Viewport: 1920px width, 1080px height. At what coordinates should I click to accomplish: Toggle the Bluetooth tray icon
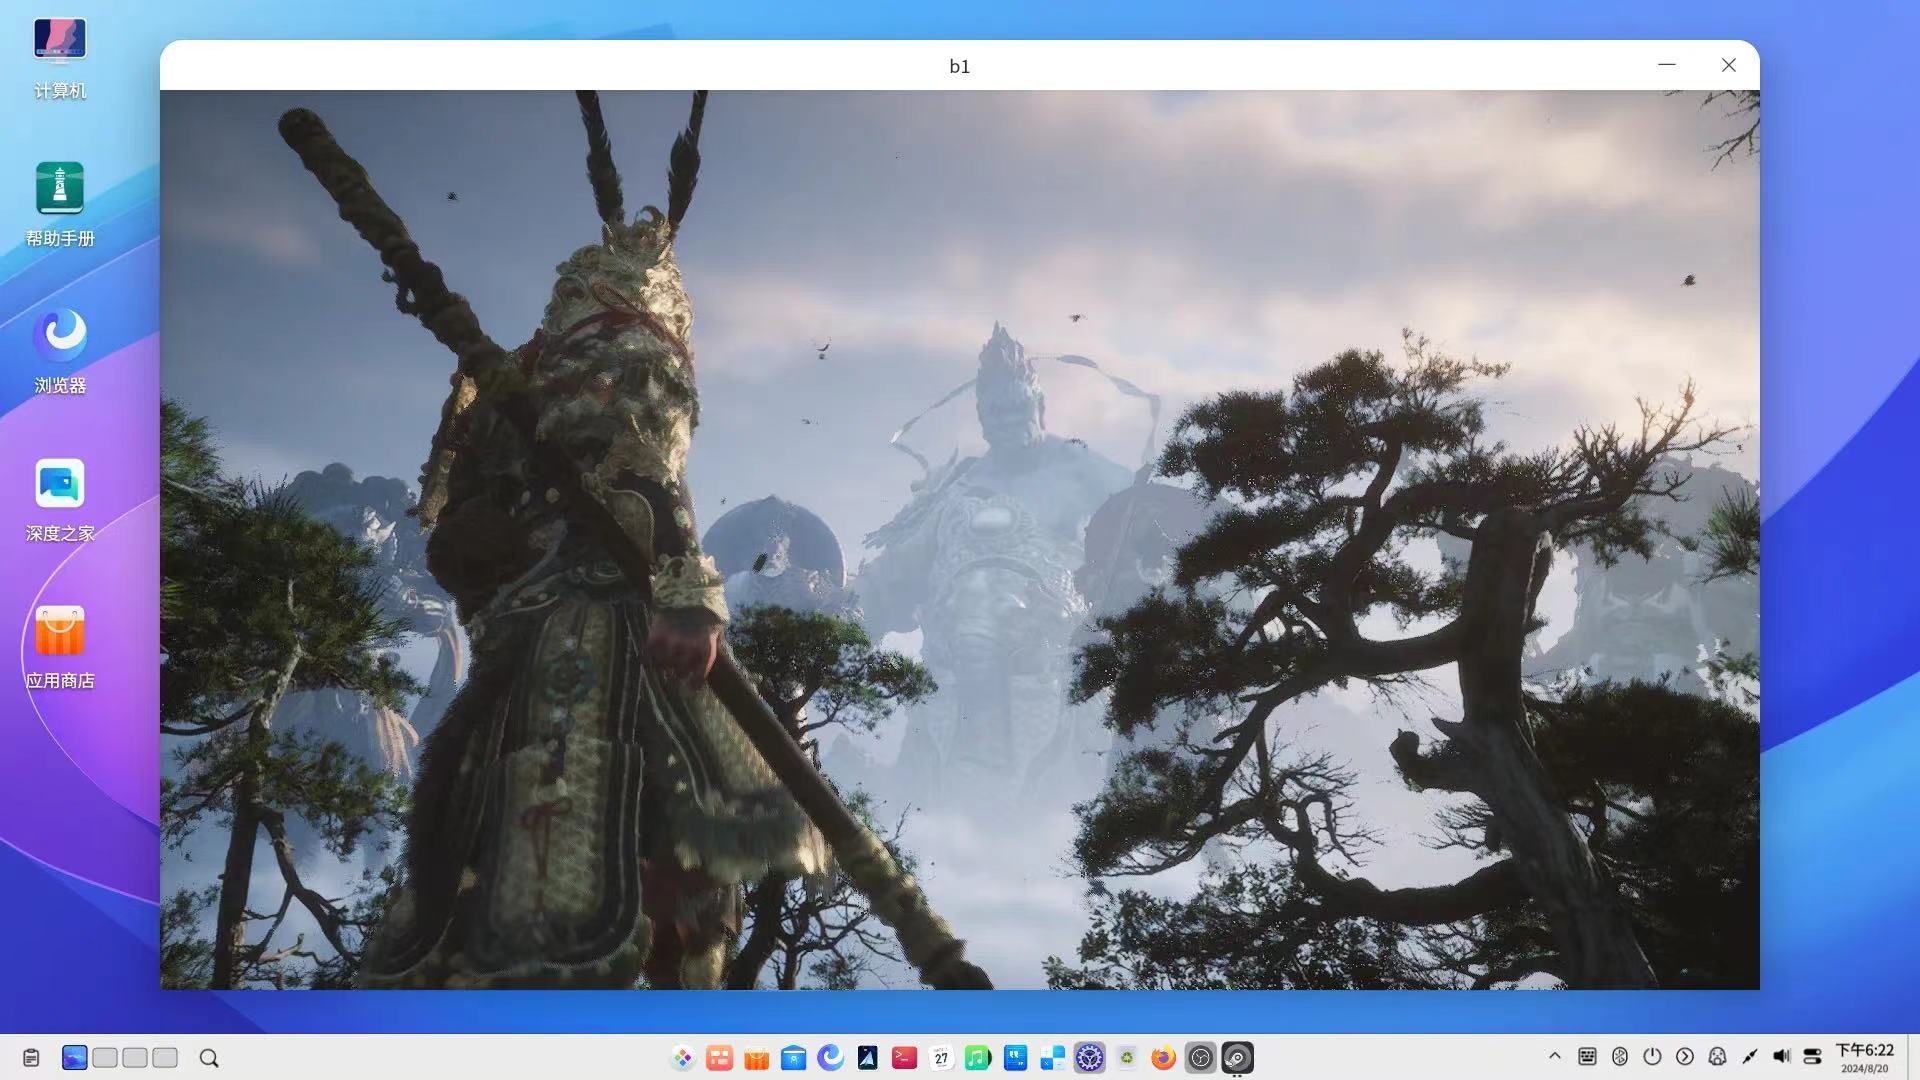pos(1620,1056)
